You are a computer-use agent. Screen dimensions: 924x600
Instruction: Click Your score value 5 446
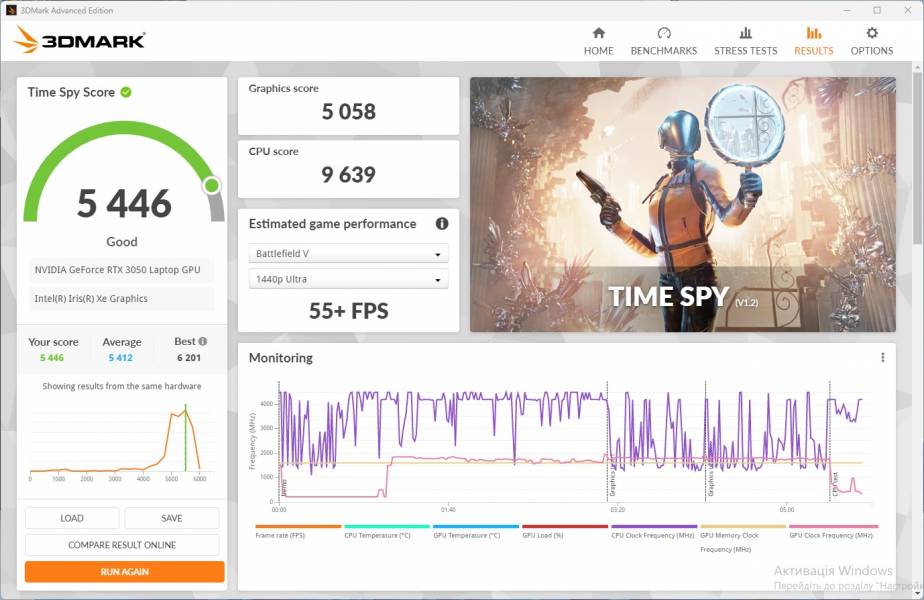[52, 358]
